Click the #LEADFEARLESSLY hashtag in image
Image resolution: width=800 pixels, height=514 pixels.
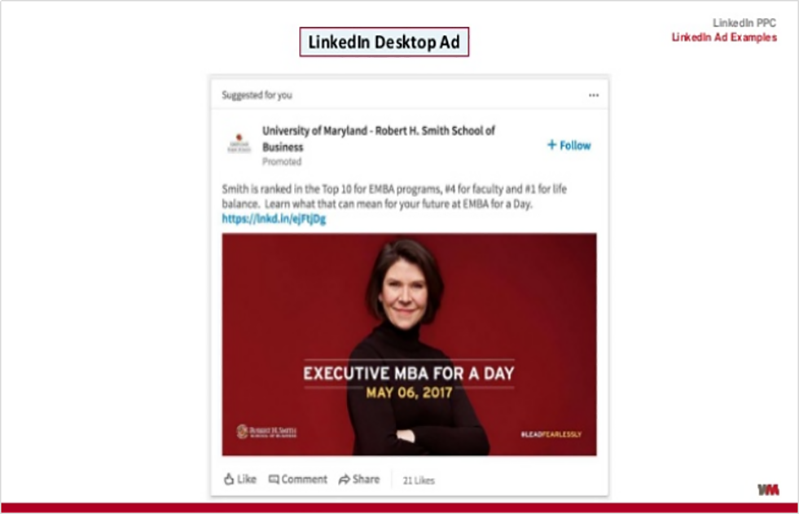click(551, 434)
